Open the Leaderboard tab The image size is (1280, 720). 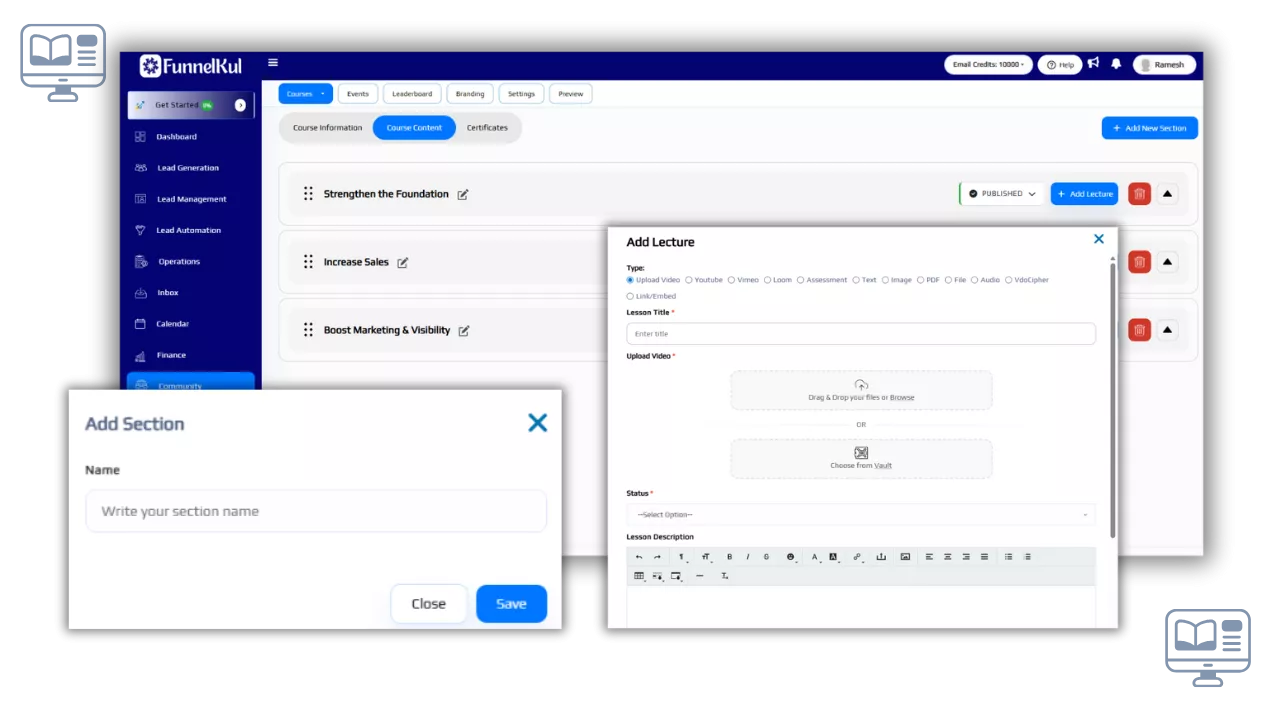click(x=412, y=94)
